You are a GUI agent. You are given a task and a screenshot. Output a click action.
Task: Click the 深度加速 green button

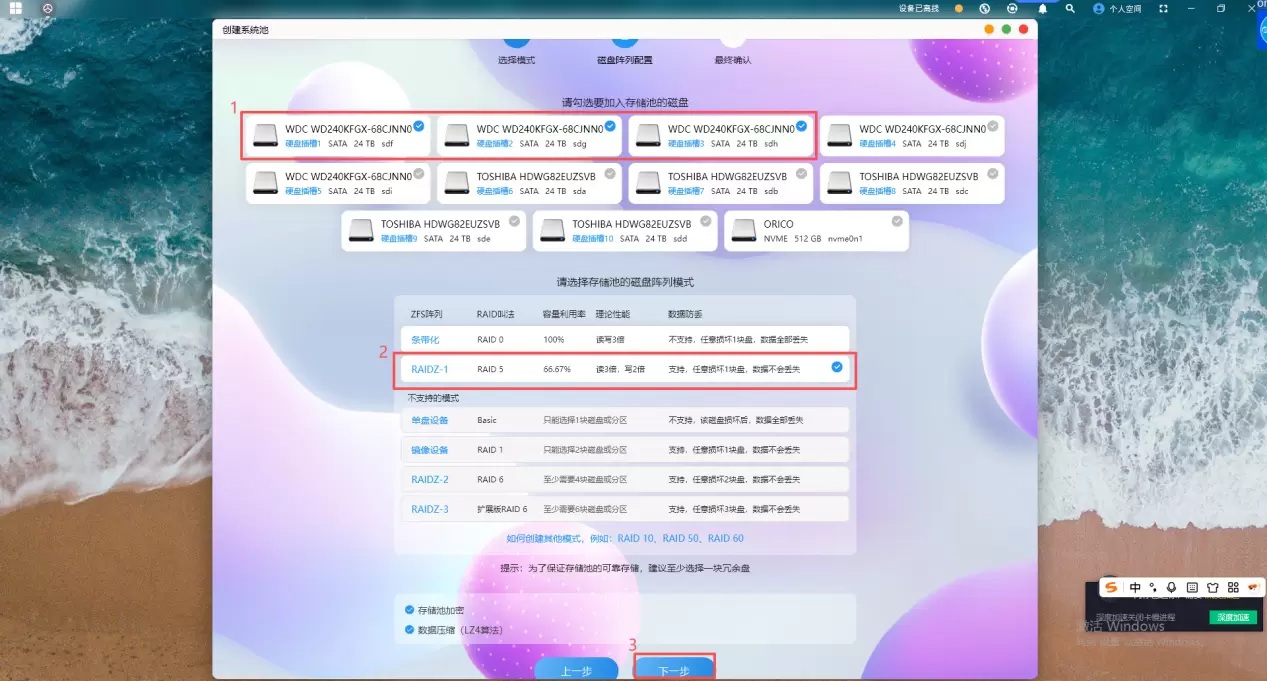(x=1232, y=617)
